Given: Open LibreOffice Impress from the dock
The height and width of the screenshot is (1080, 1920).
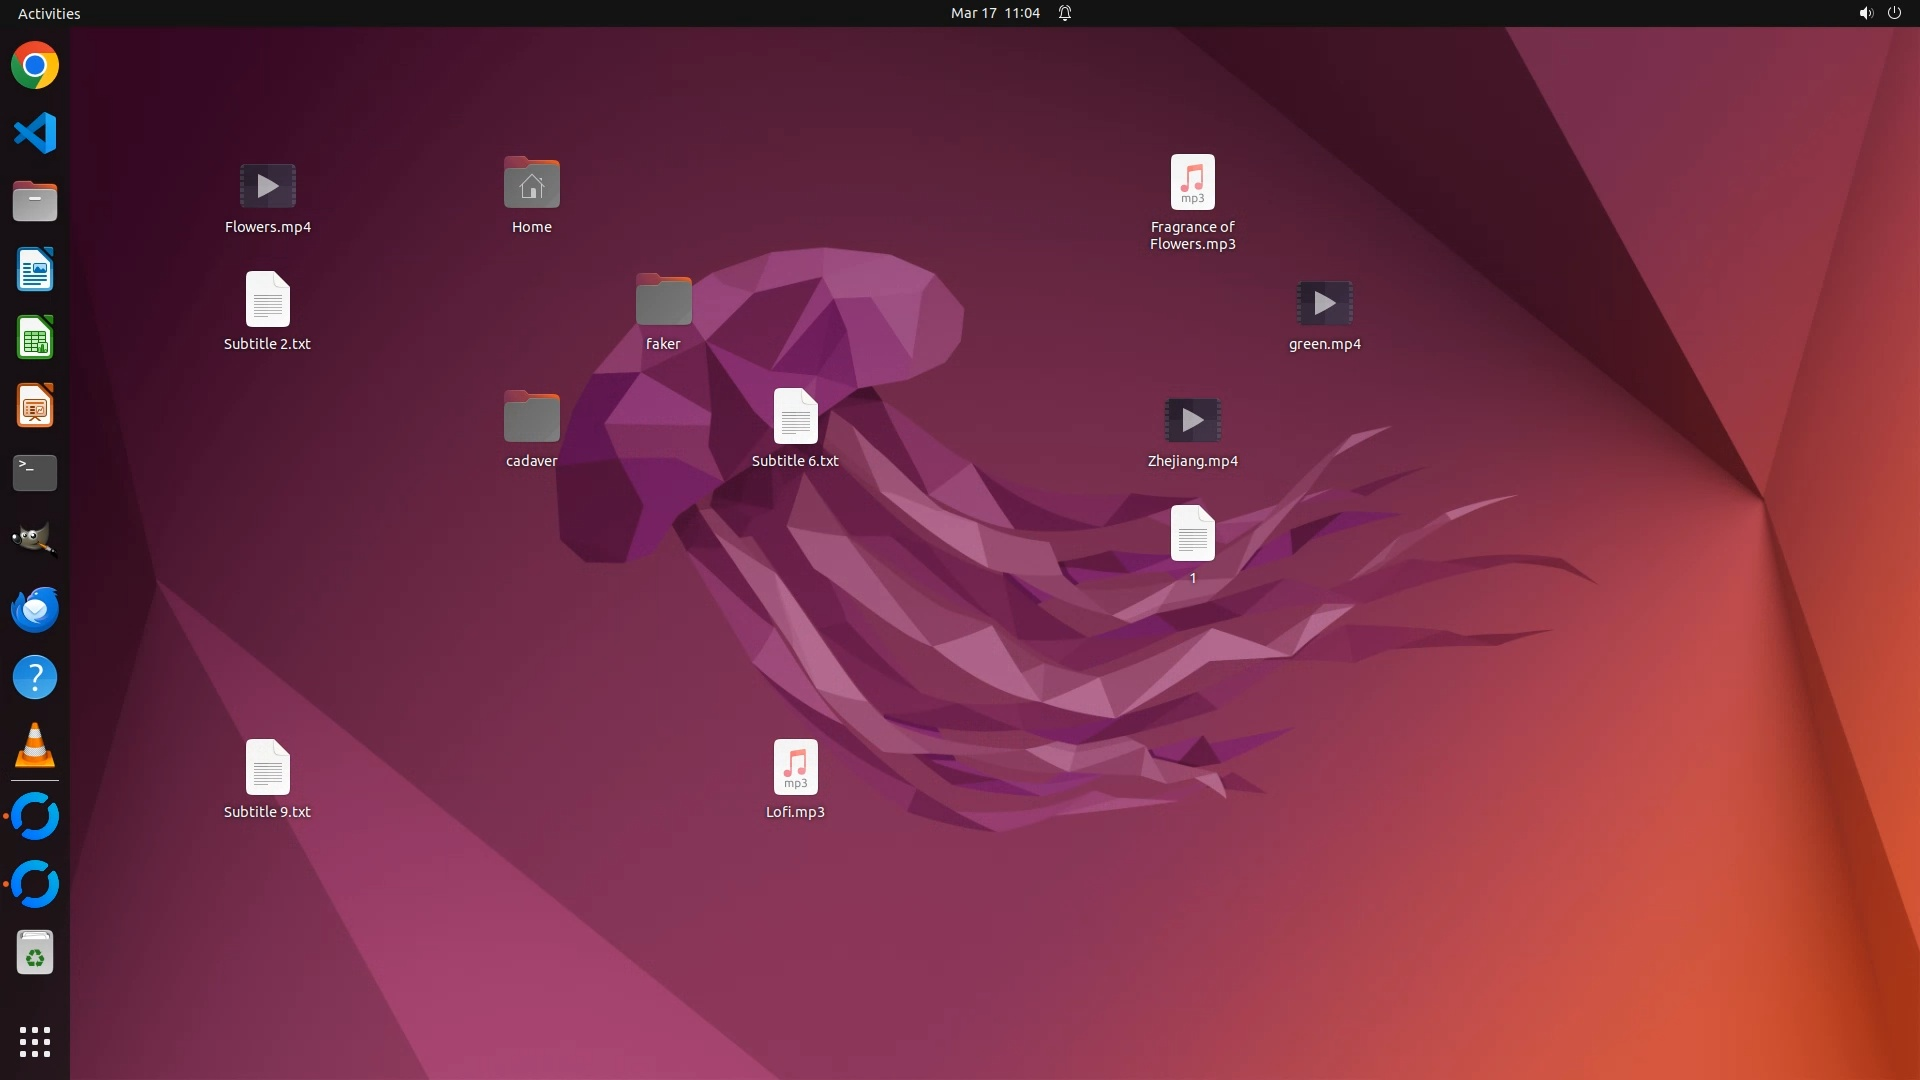Looking at the screenshot, I should click(35, 406).
